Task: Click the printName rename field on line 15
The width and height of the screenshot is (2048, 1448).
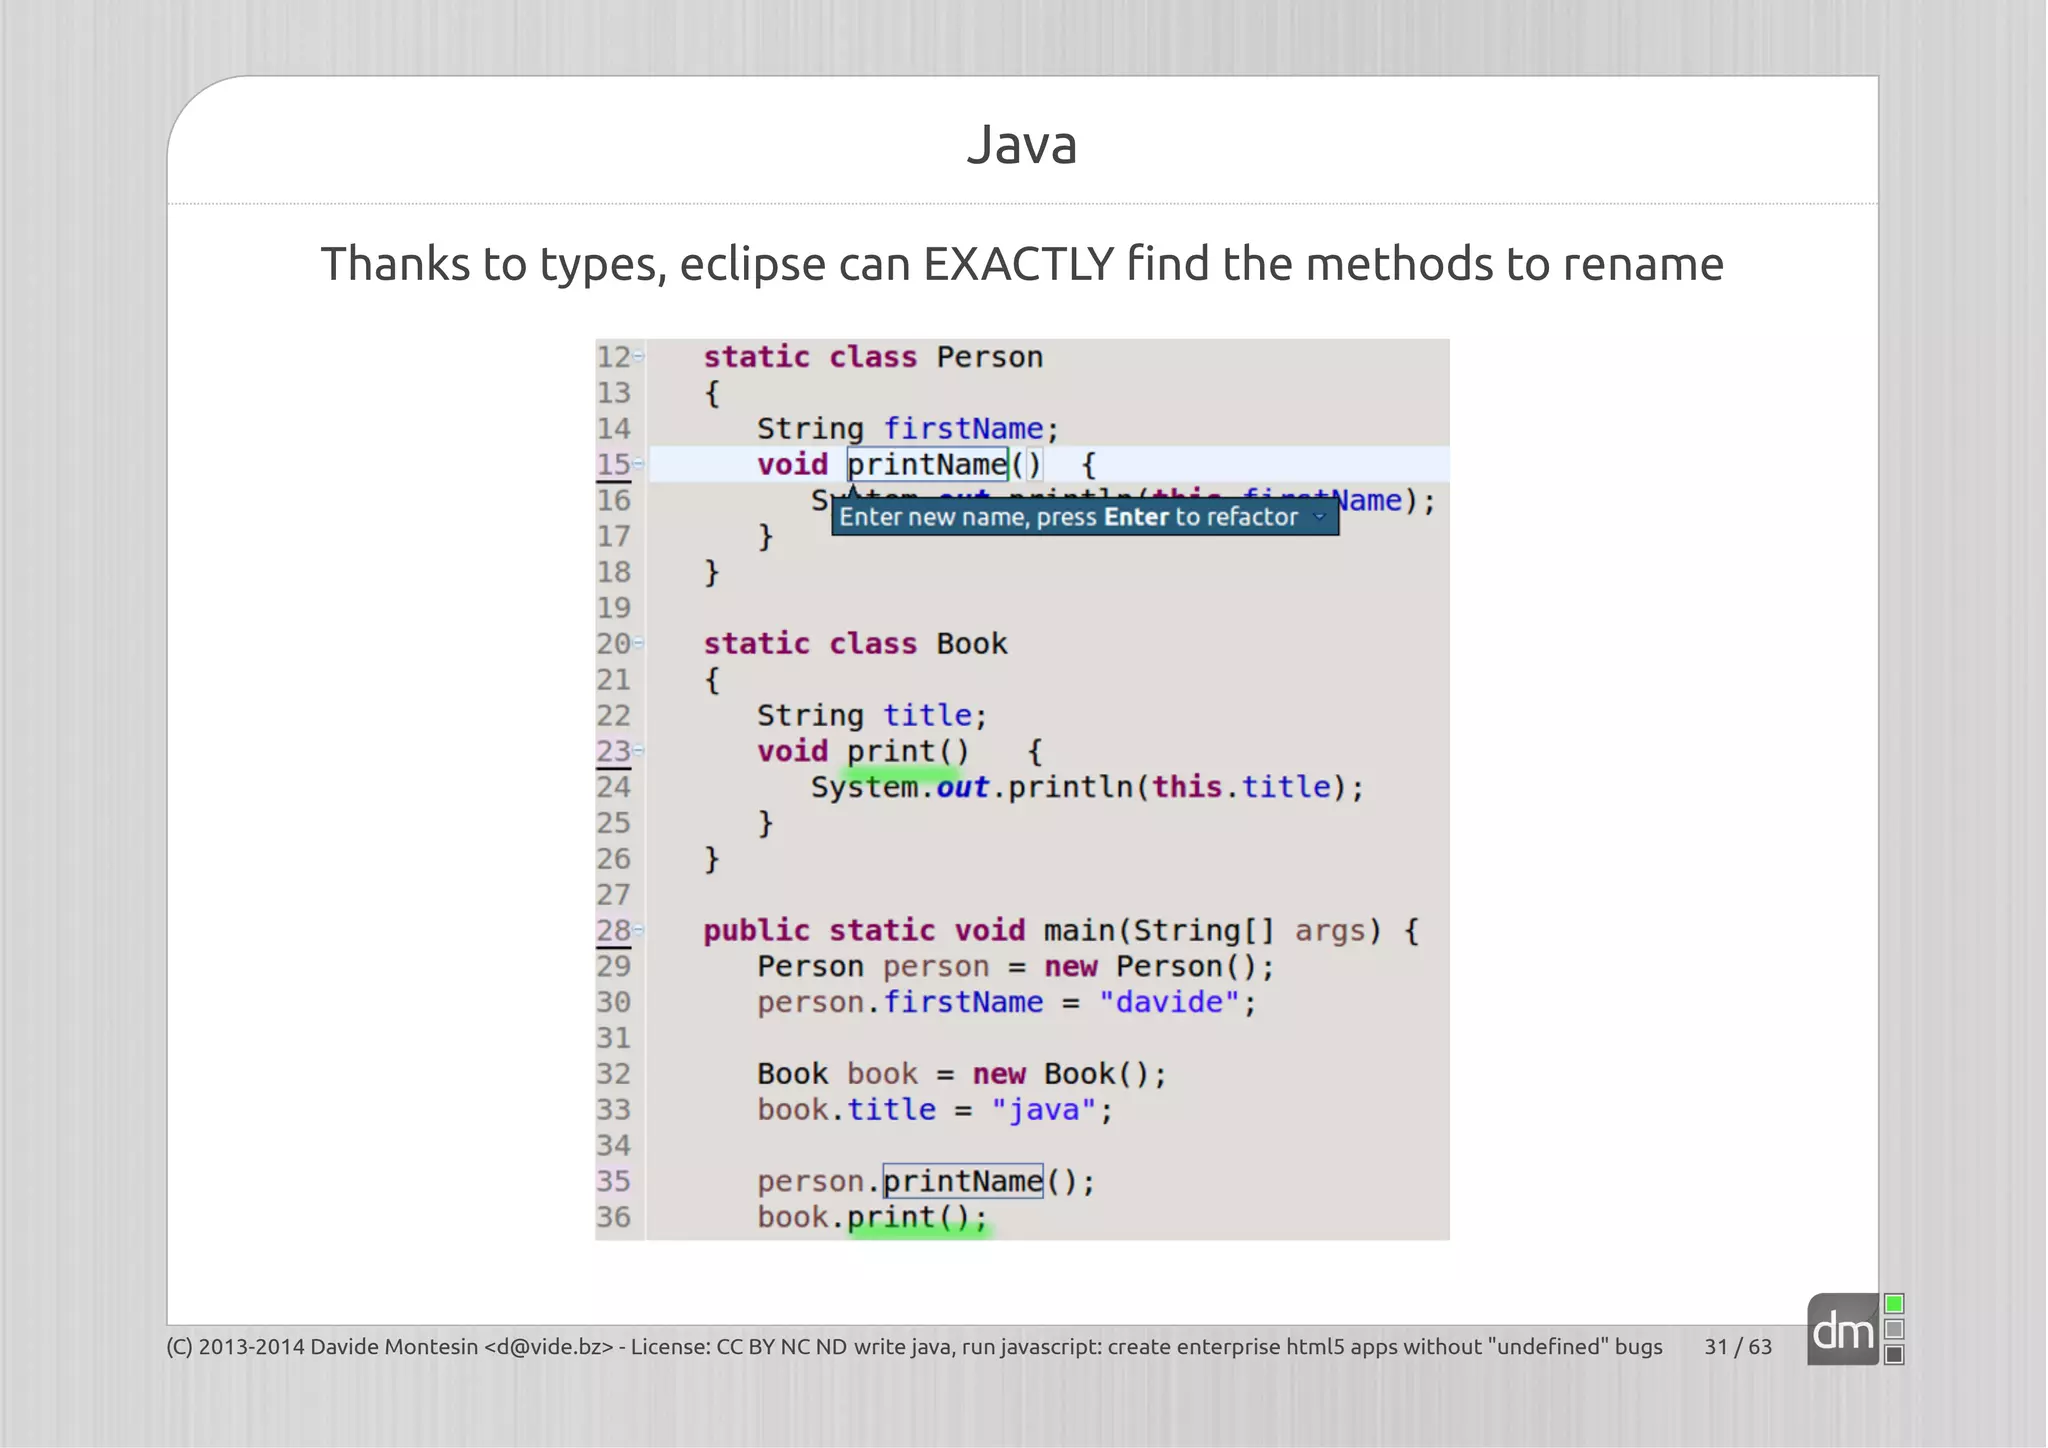Action: 927,464
